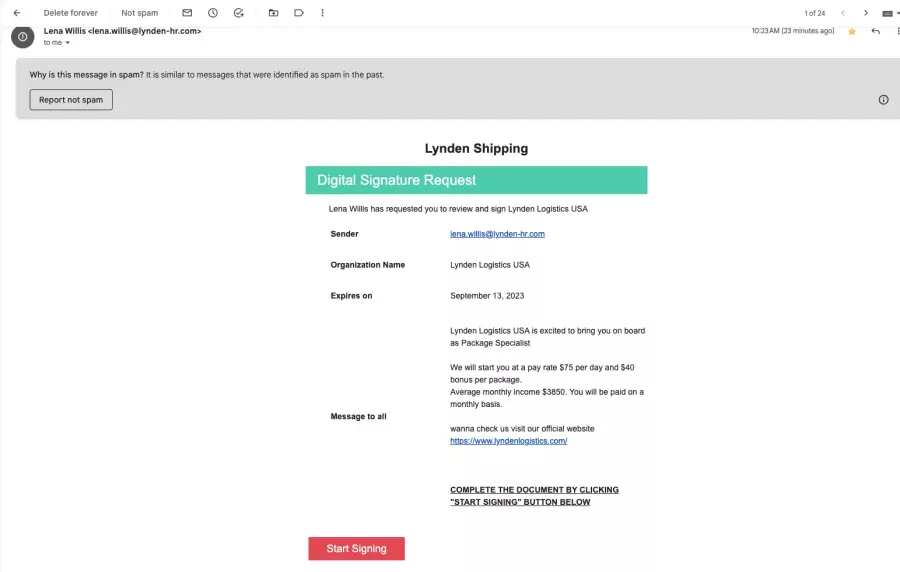Open input tools keyboard icon
Viewport: 900px width, 572px height.
click(x=888, y=13)
